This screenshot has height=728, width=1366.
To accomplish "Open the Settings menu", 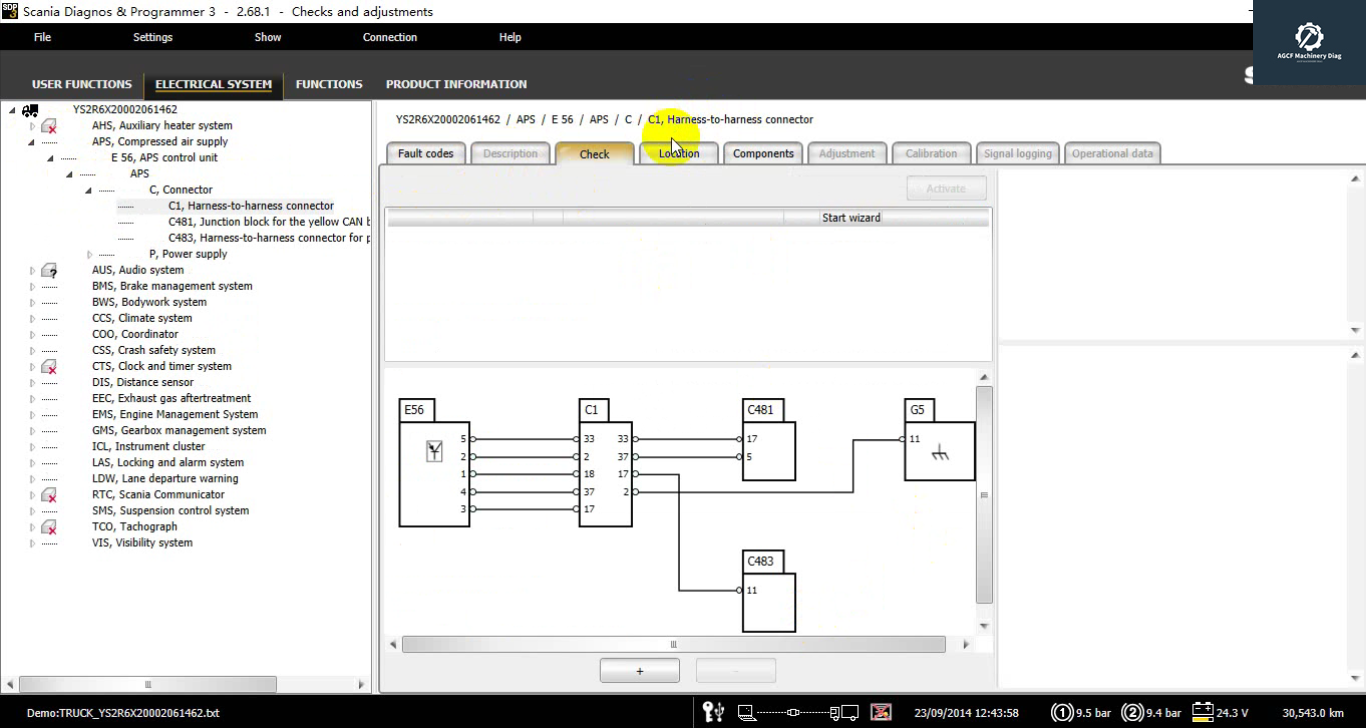I will tap(153, 37).
